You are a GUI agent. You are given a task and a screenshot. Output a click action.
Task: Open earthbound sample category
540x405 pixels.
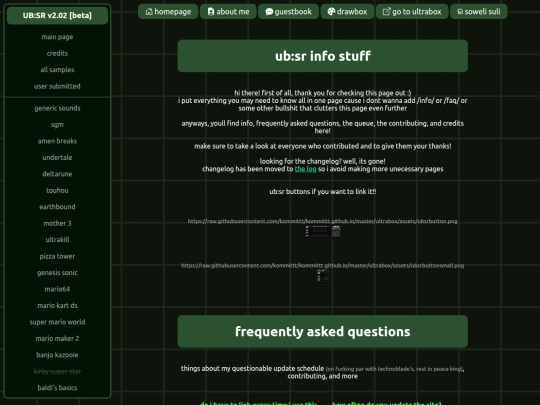[x=57, y=207]
